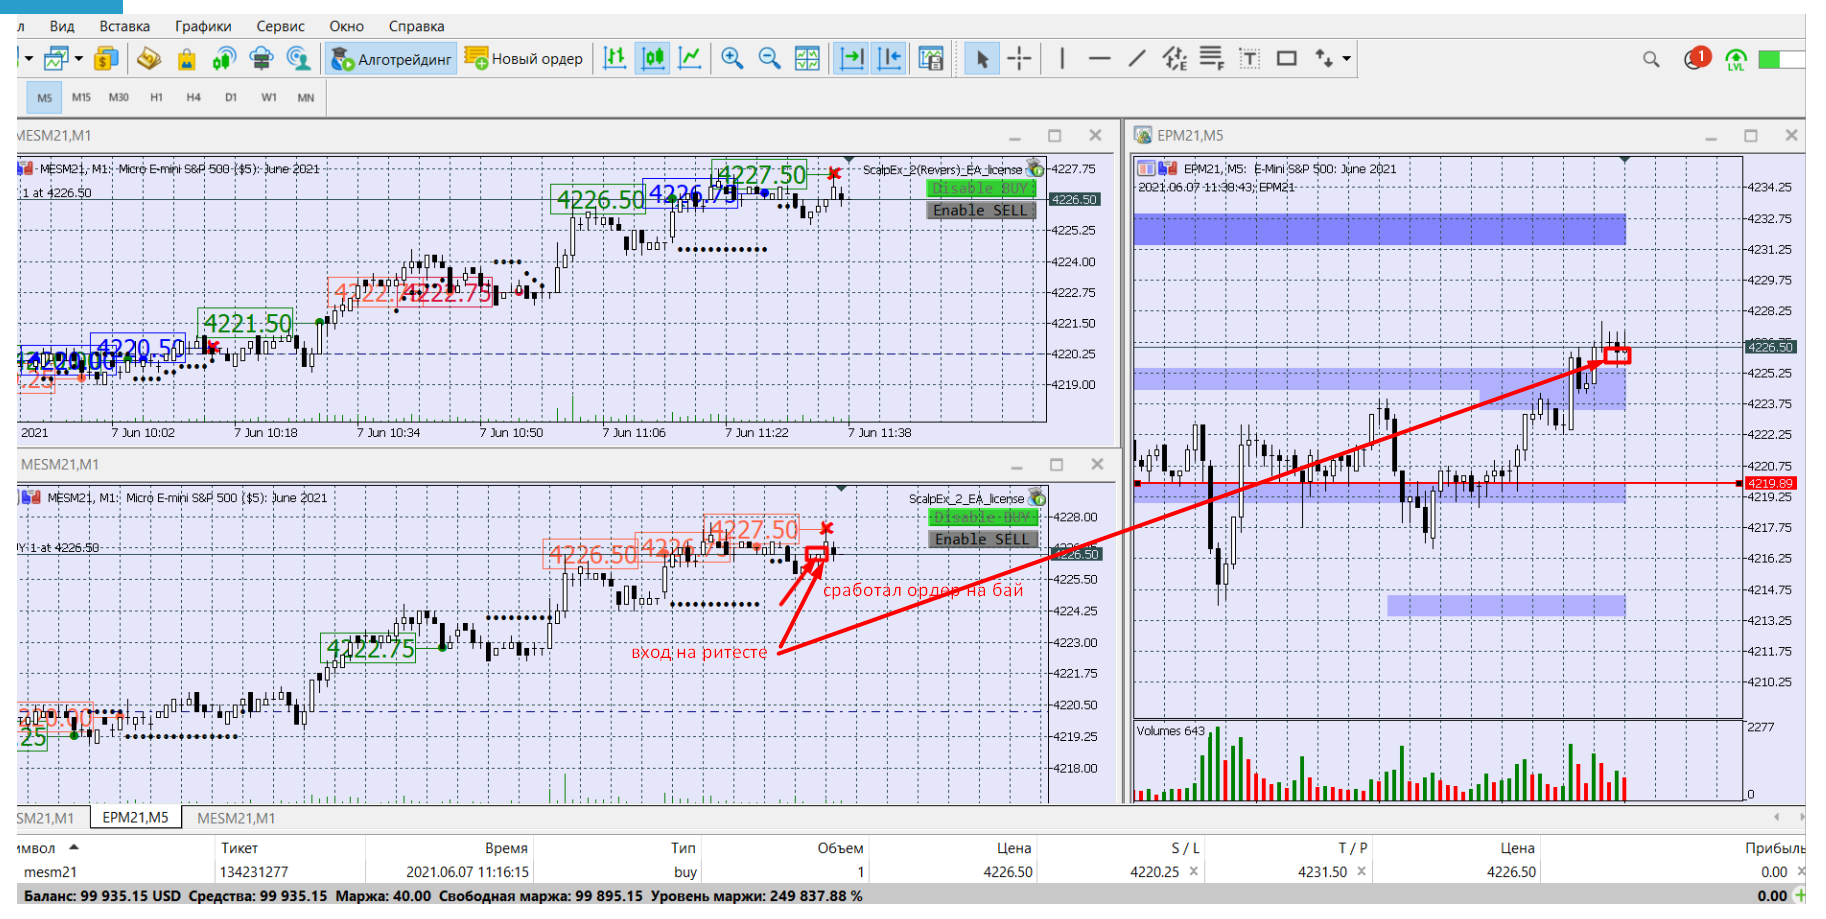Viewport: 1826px width, 919px height.
Task: Select the equidistant channel tool
Action: click(x=1175, y=59)
